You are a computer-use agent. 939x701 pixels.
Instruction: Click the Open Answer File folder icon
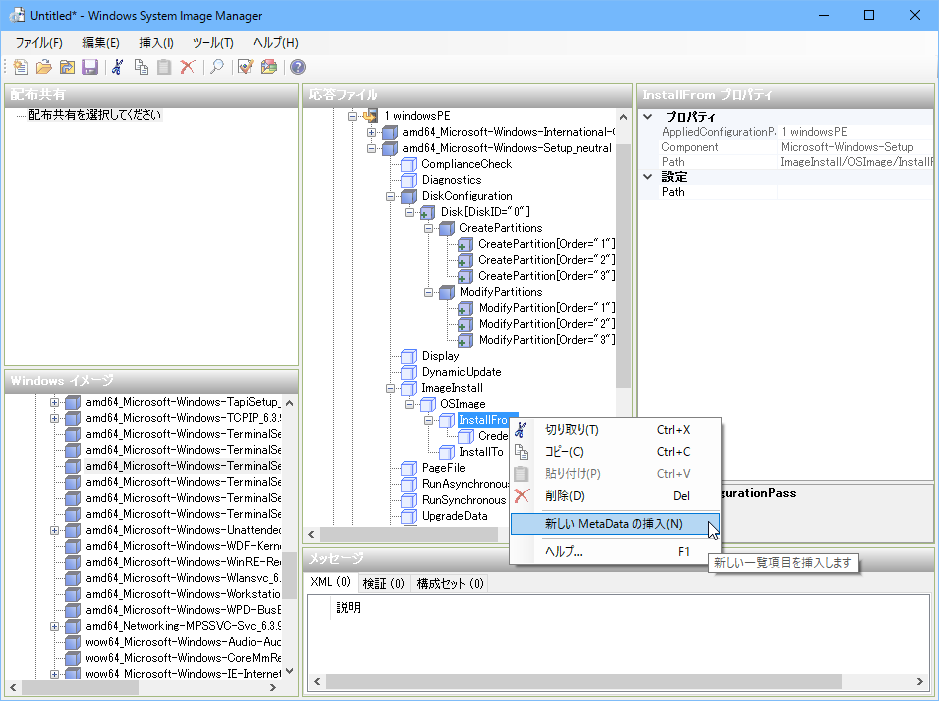pyautogui.click(x=43, y=67)
